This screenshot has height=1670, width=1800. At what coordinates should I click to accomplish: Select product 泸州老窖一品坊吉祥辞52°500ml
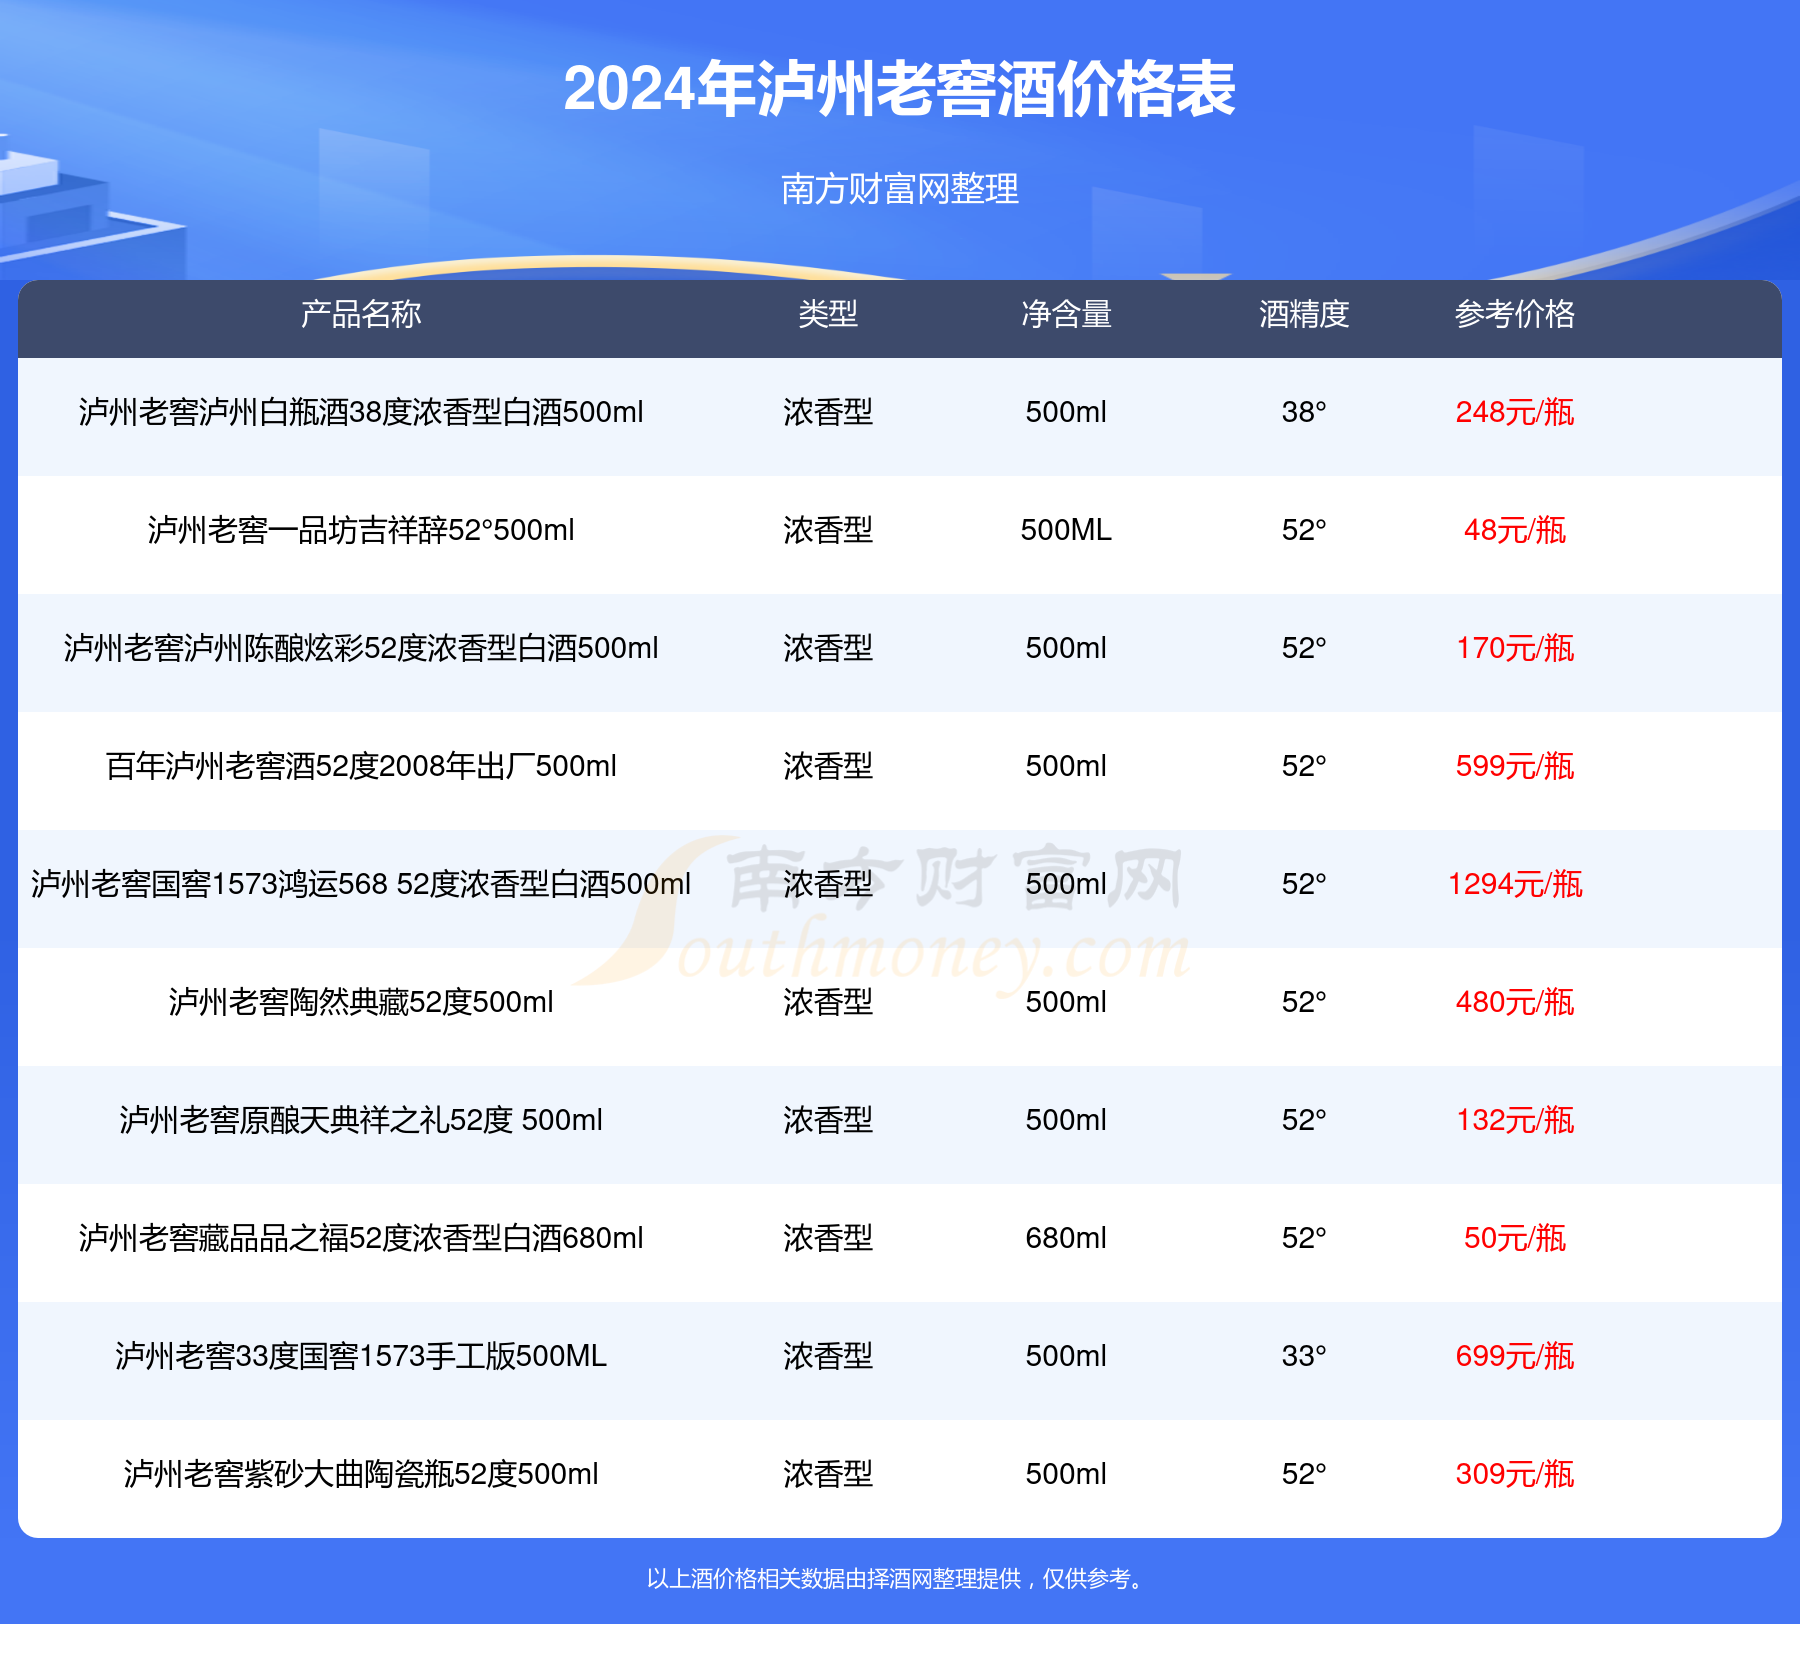361,530
